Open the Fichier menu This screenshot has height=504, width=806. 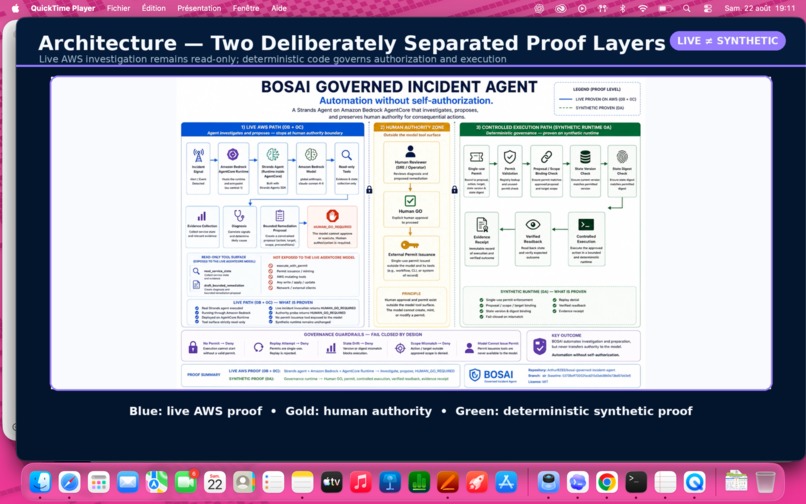(x=118, y=8)
